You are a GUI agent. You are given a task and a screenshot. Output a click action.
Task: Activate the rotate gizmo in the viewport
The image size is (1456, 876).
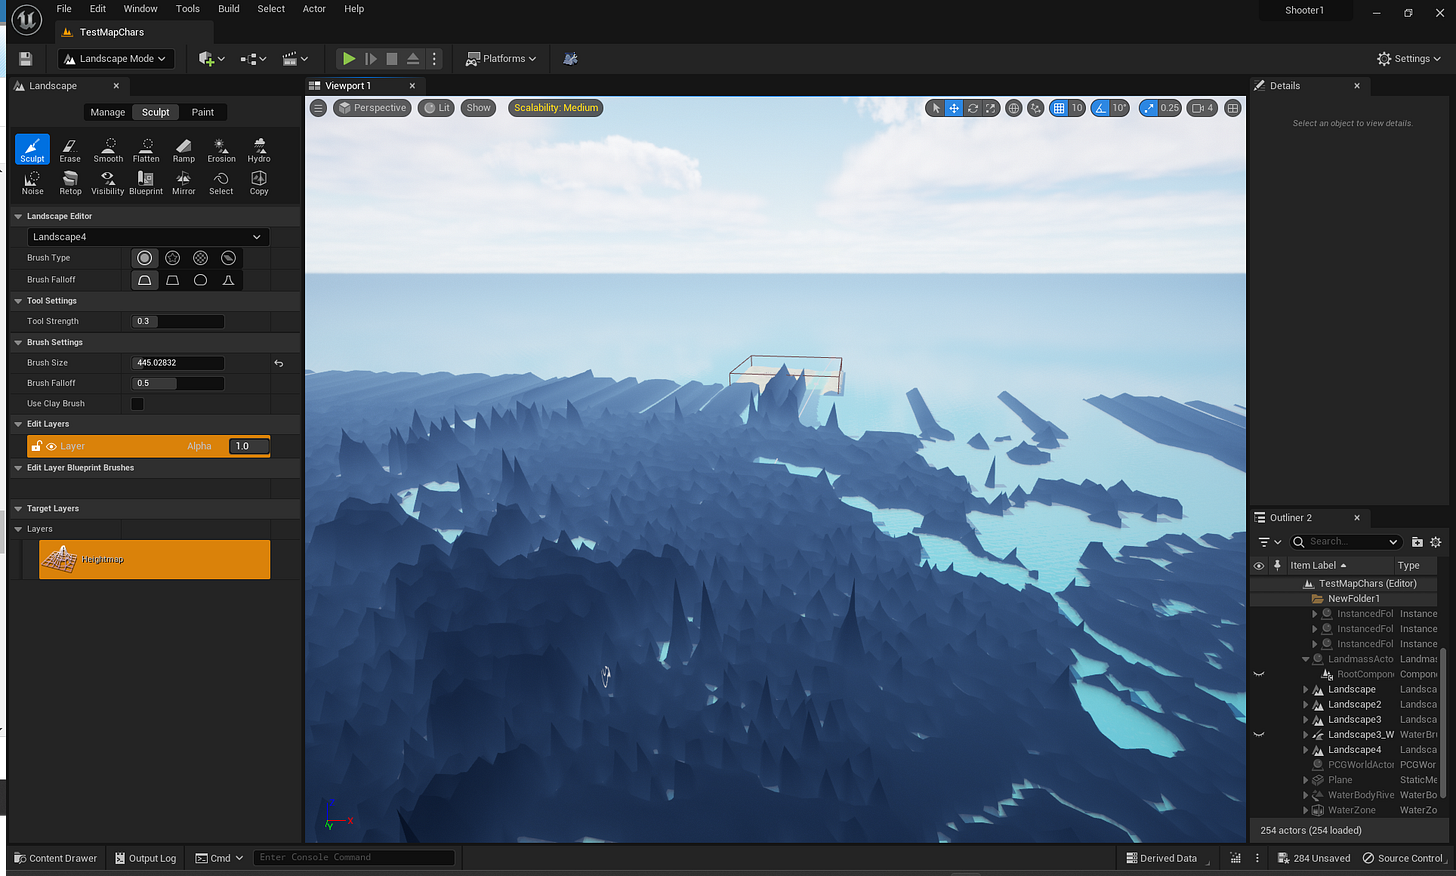972,108
